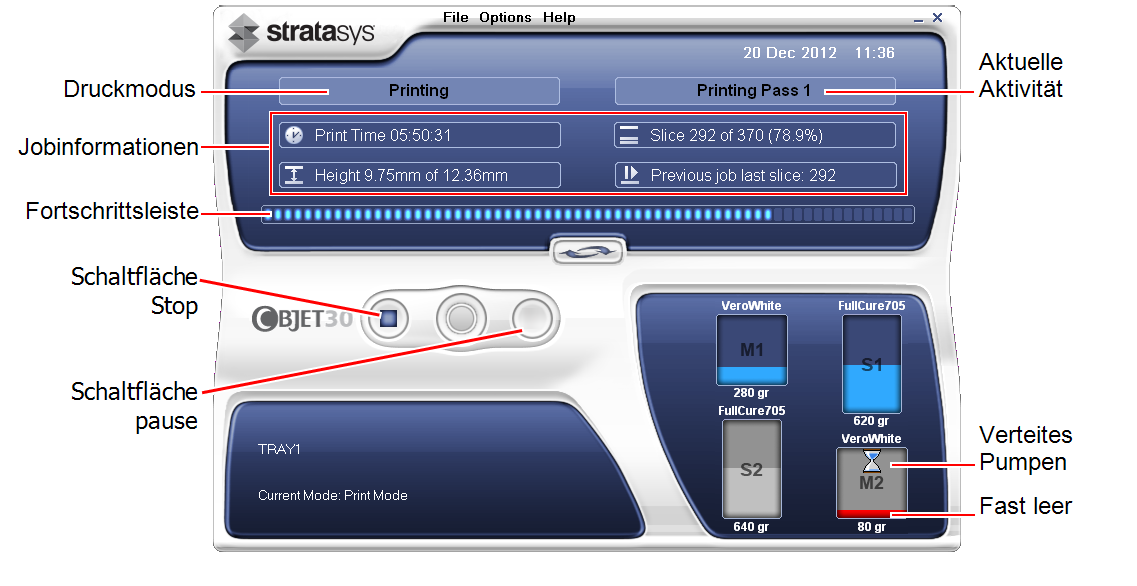The image size is (1137, 586).
Task: Select the S1 FullCure705 cartridge gauge
Action: pos(871,364)
